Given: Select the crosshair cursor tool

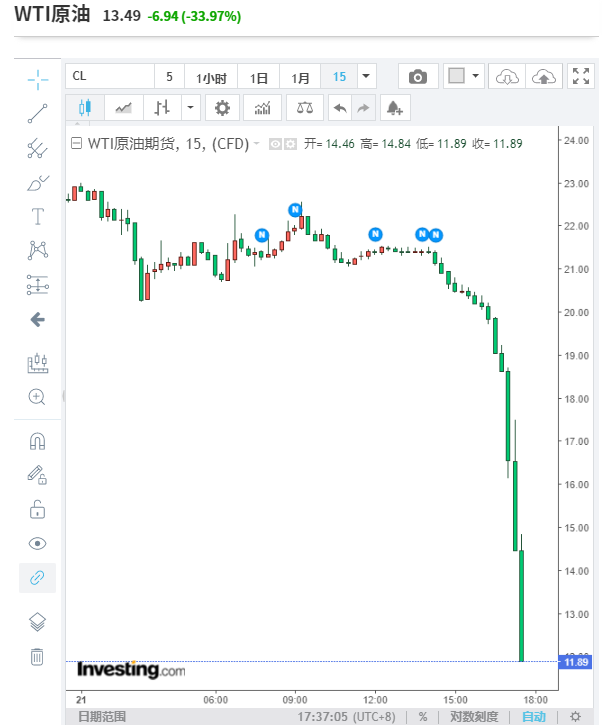Looking at the screenshot, I should pos(37,77).
